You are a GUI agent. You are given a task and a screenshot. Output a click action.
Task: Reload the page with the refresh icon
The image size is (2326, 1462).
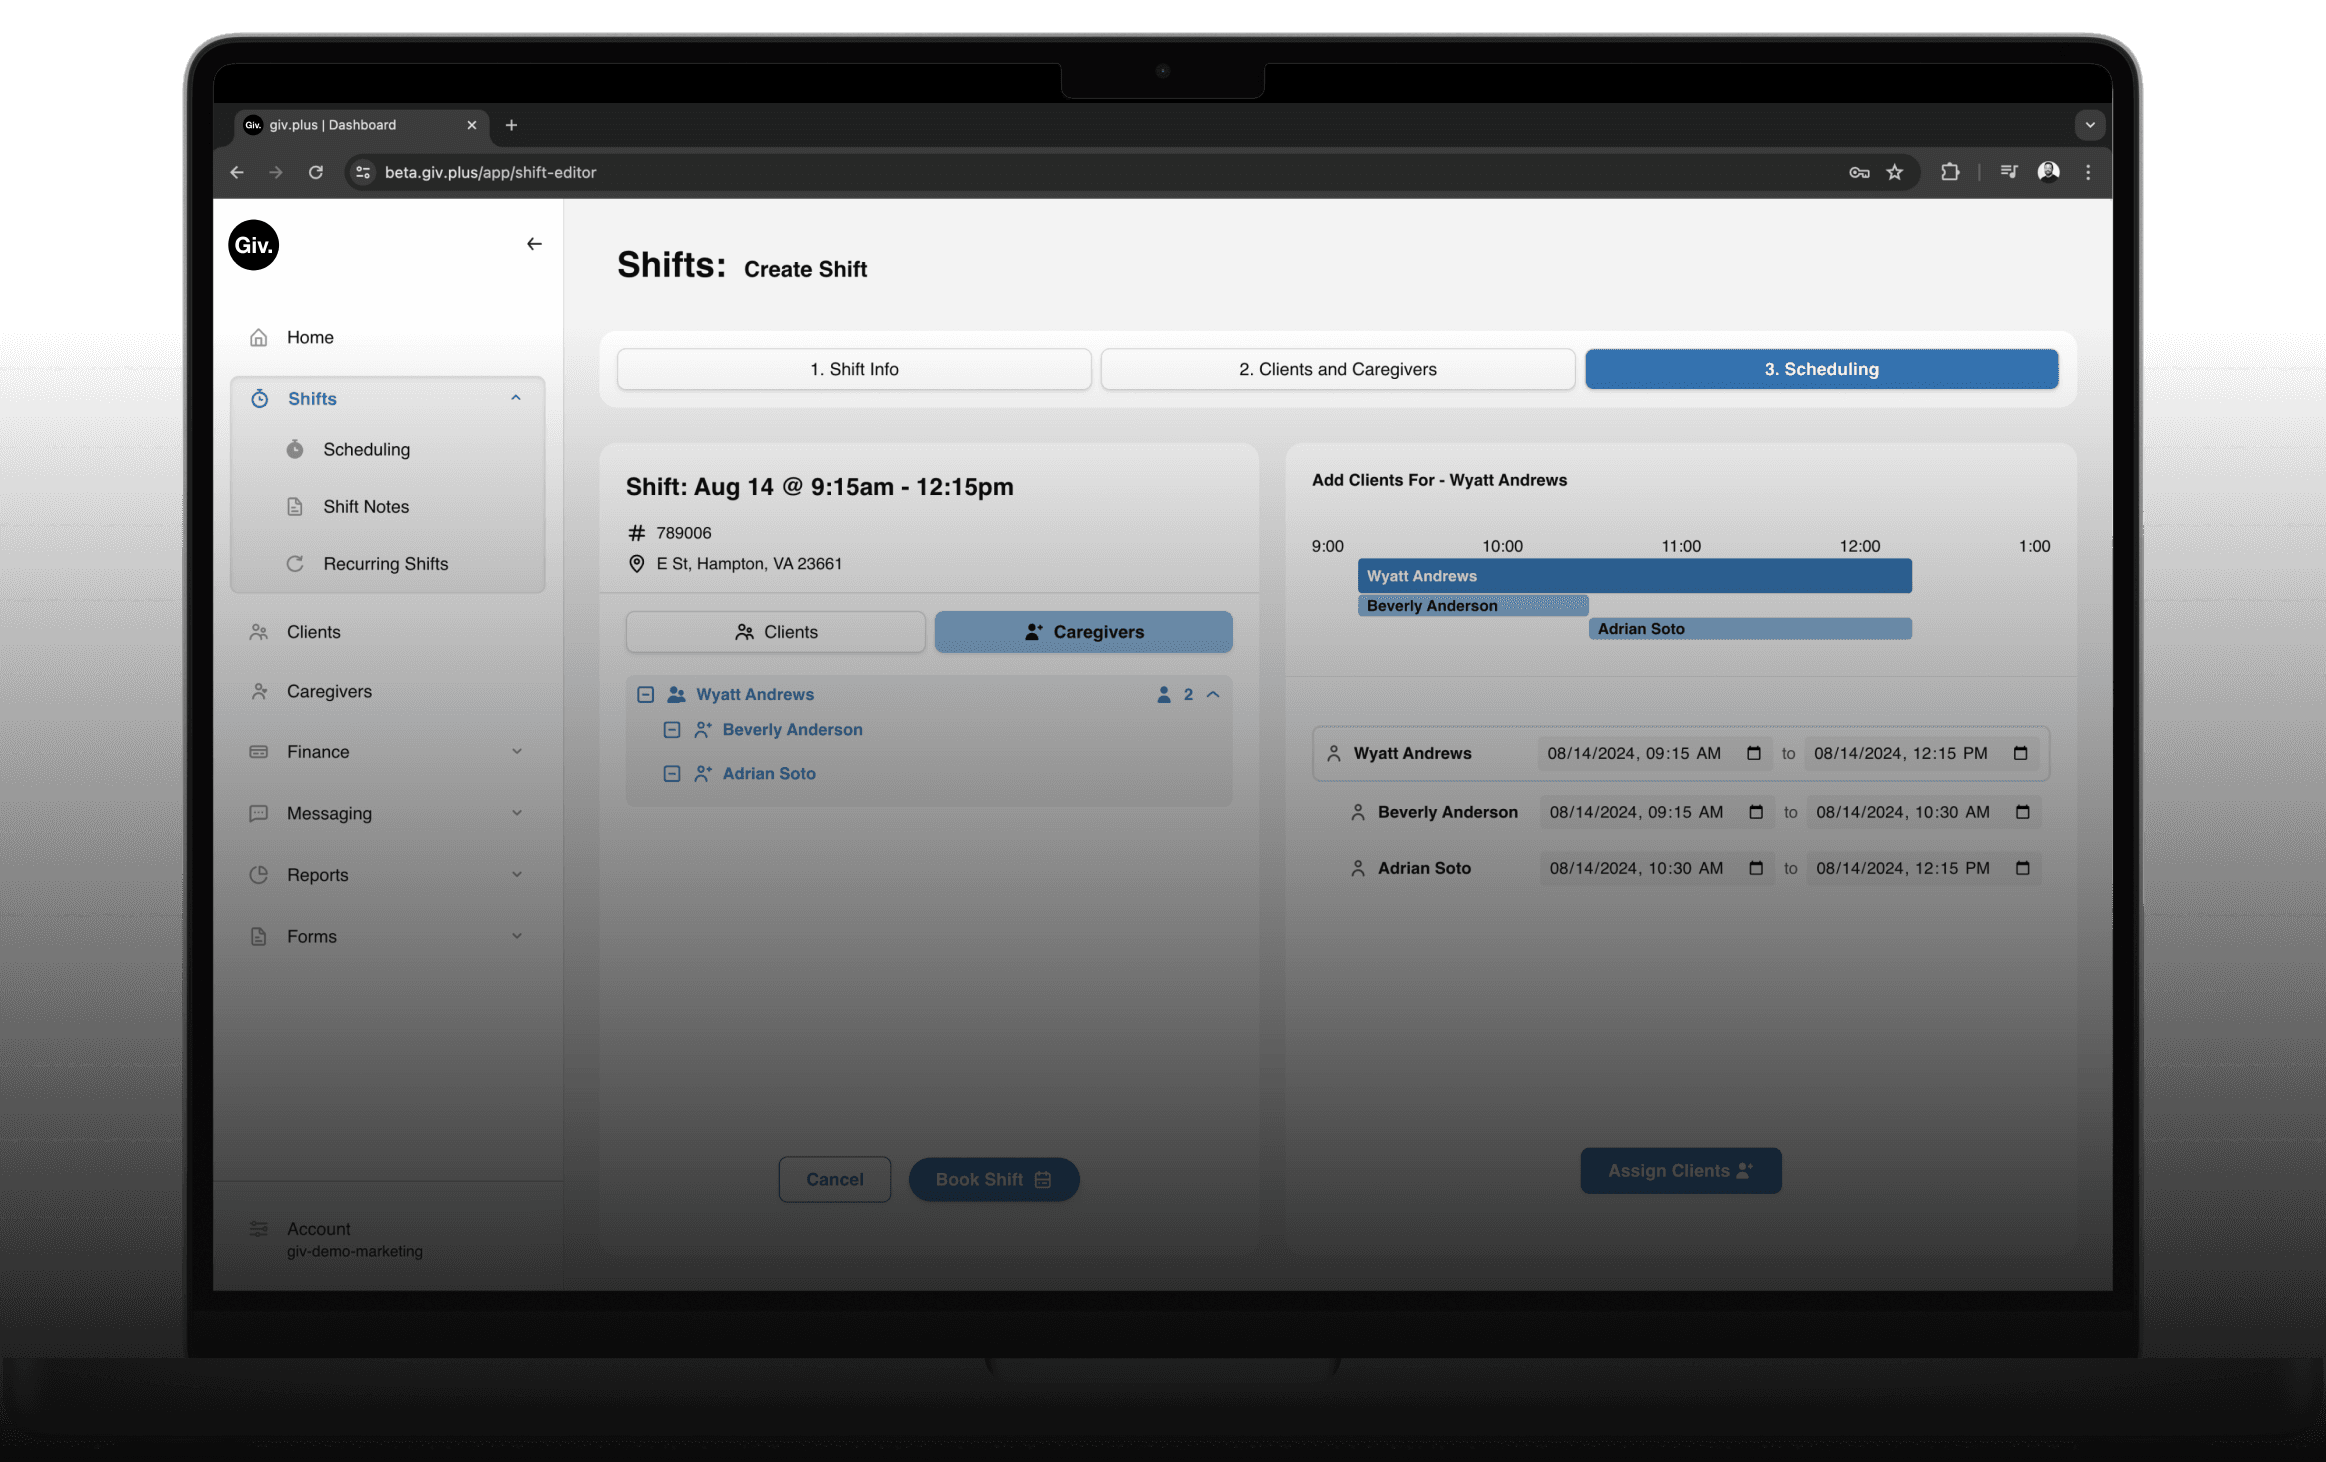(316, 172)
